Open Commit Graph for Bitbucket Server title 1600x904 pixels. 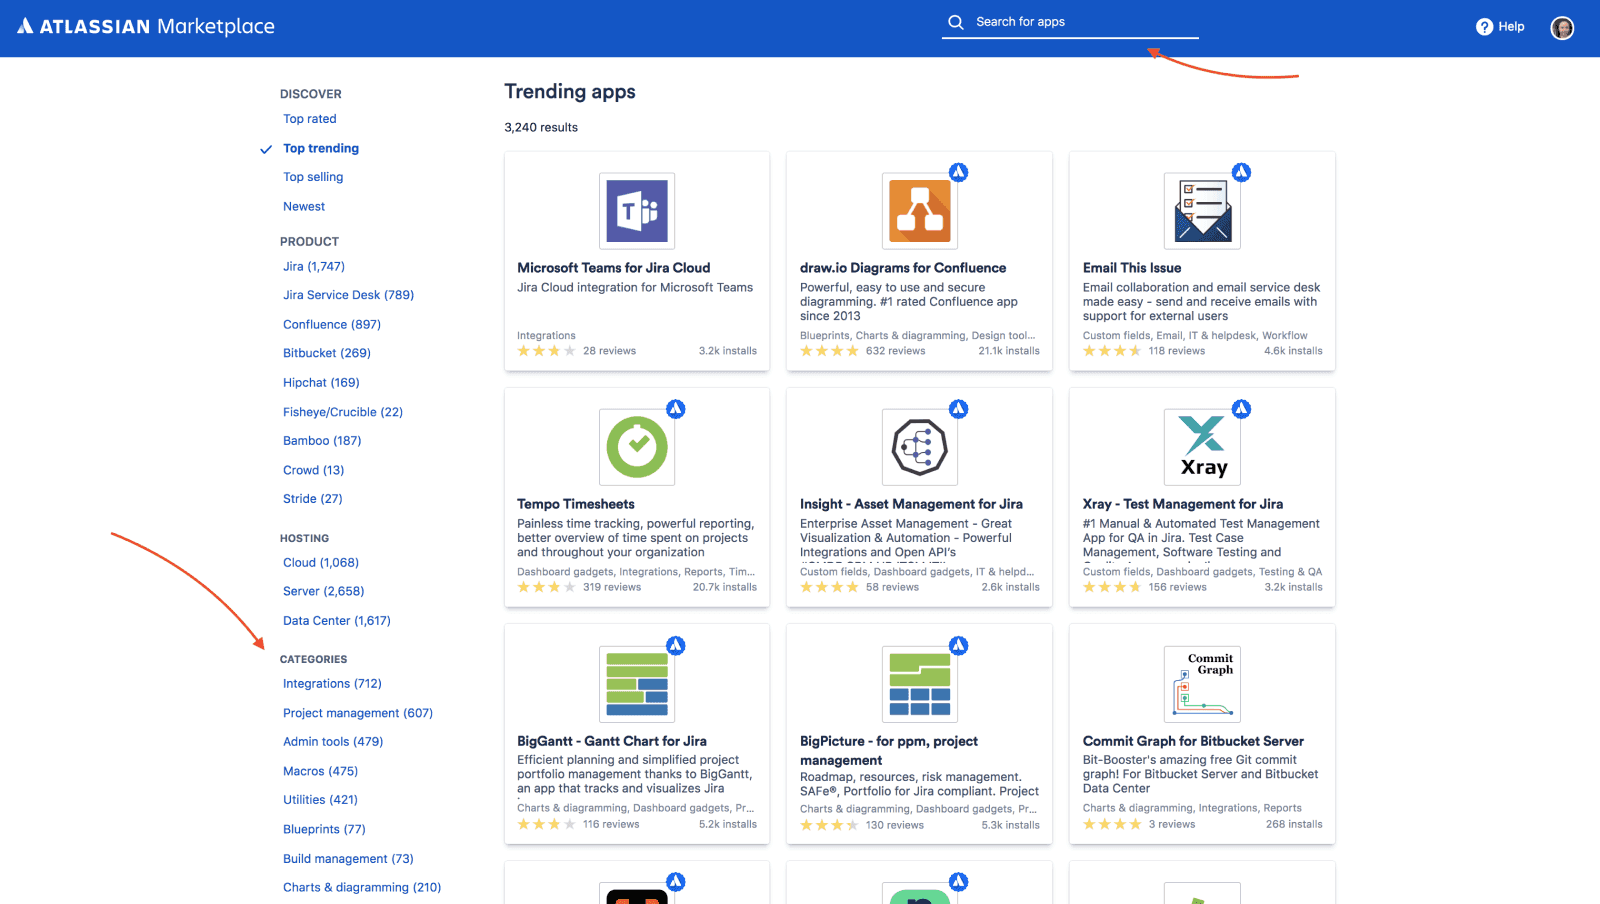1193,741
